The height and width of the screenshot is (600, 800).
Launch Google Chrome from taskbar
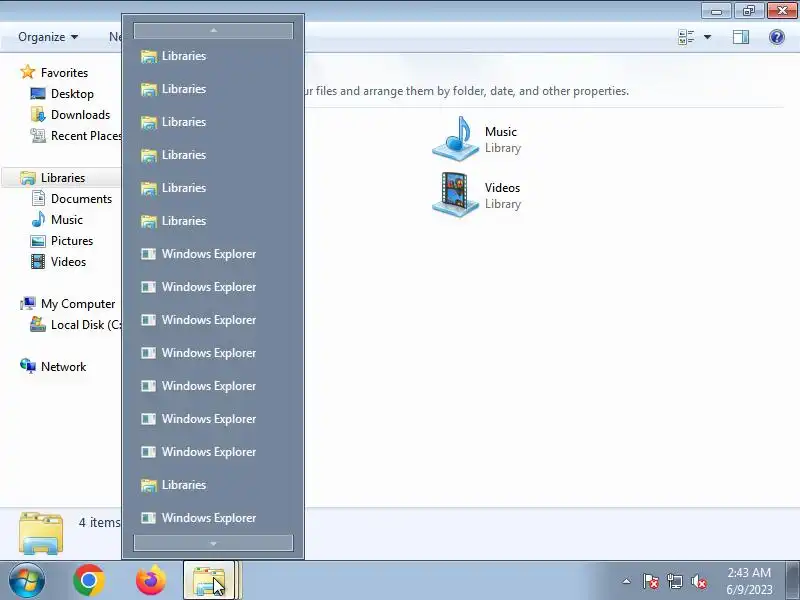point(89,581)
